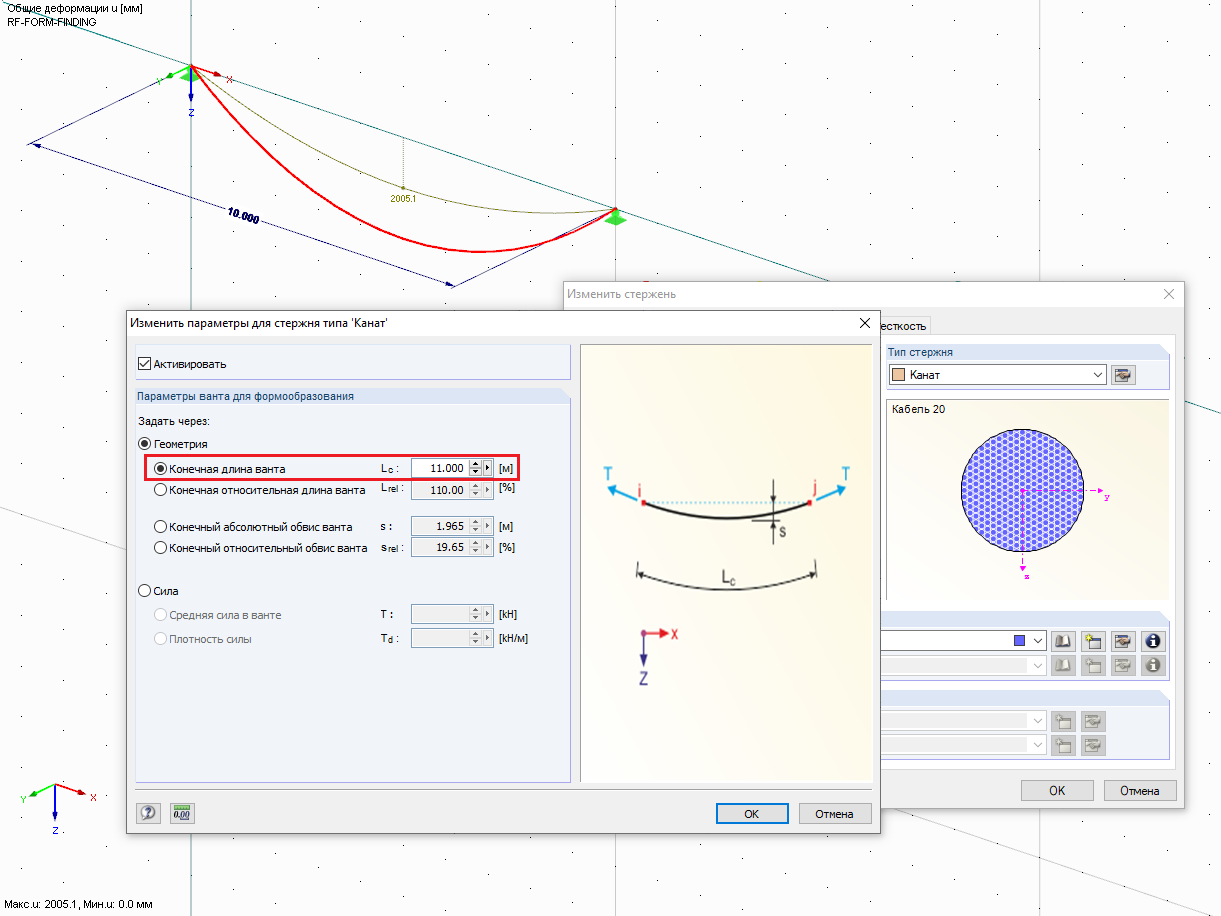1221x916 pixels.
Task: Click the Lc spinner arrows
Action: (x=475, y=468)
